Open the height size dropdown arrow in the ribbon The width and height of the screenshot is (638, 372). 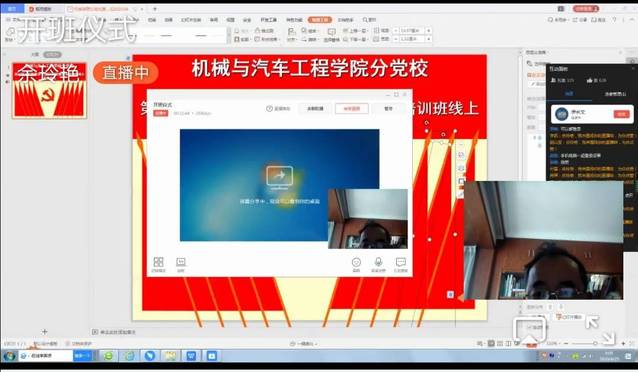click(x=428, y=31)
